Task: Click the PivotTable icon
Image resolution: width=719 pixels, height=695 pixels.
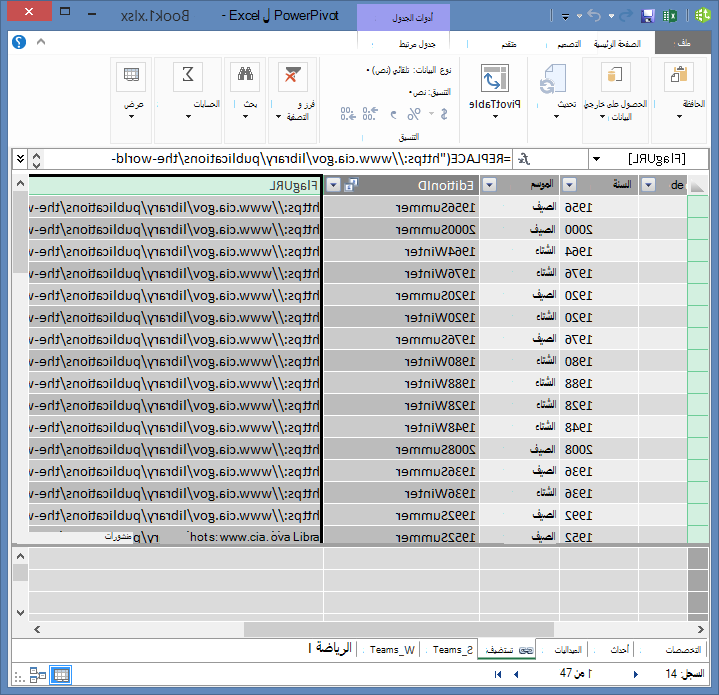Action: pos(495,78)
